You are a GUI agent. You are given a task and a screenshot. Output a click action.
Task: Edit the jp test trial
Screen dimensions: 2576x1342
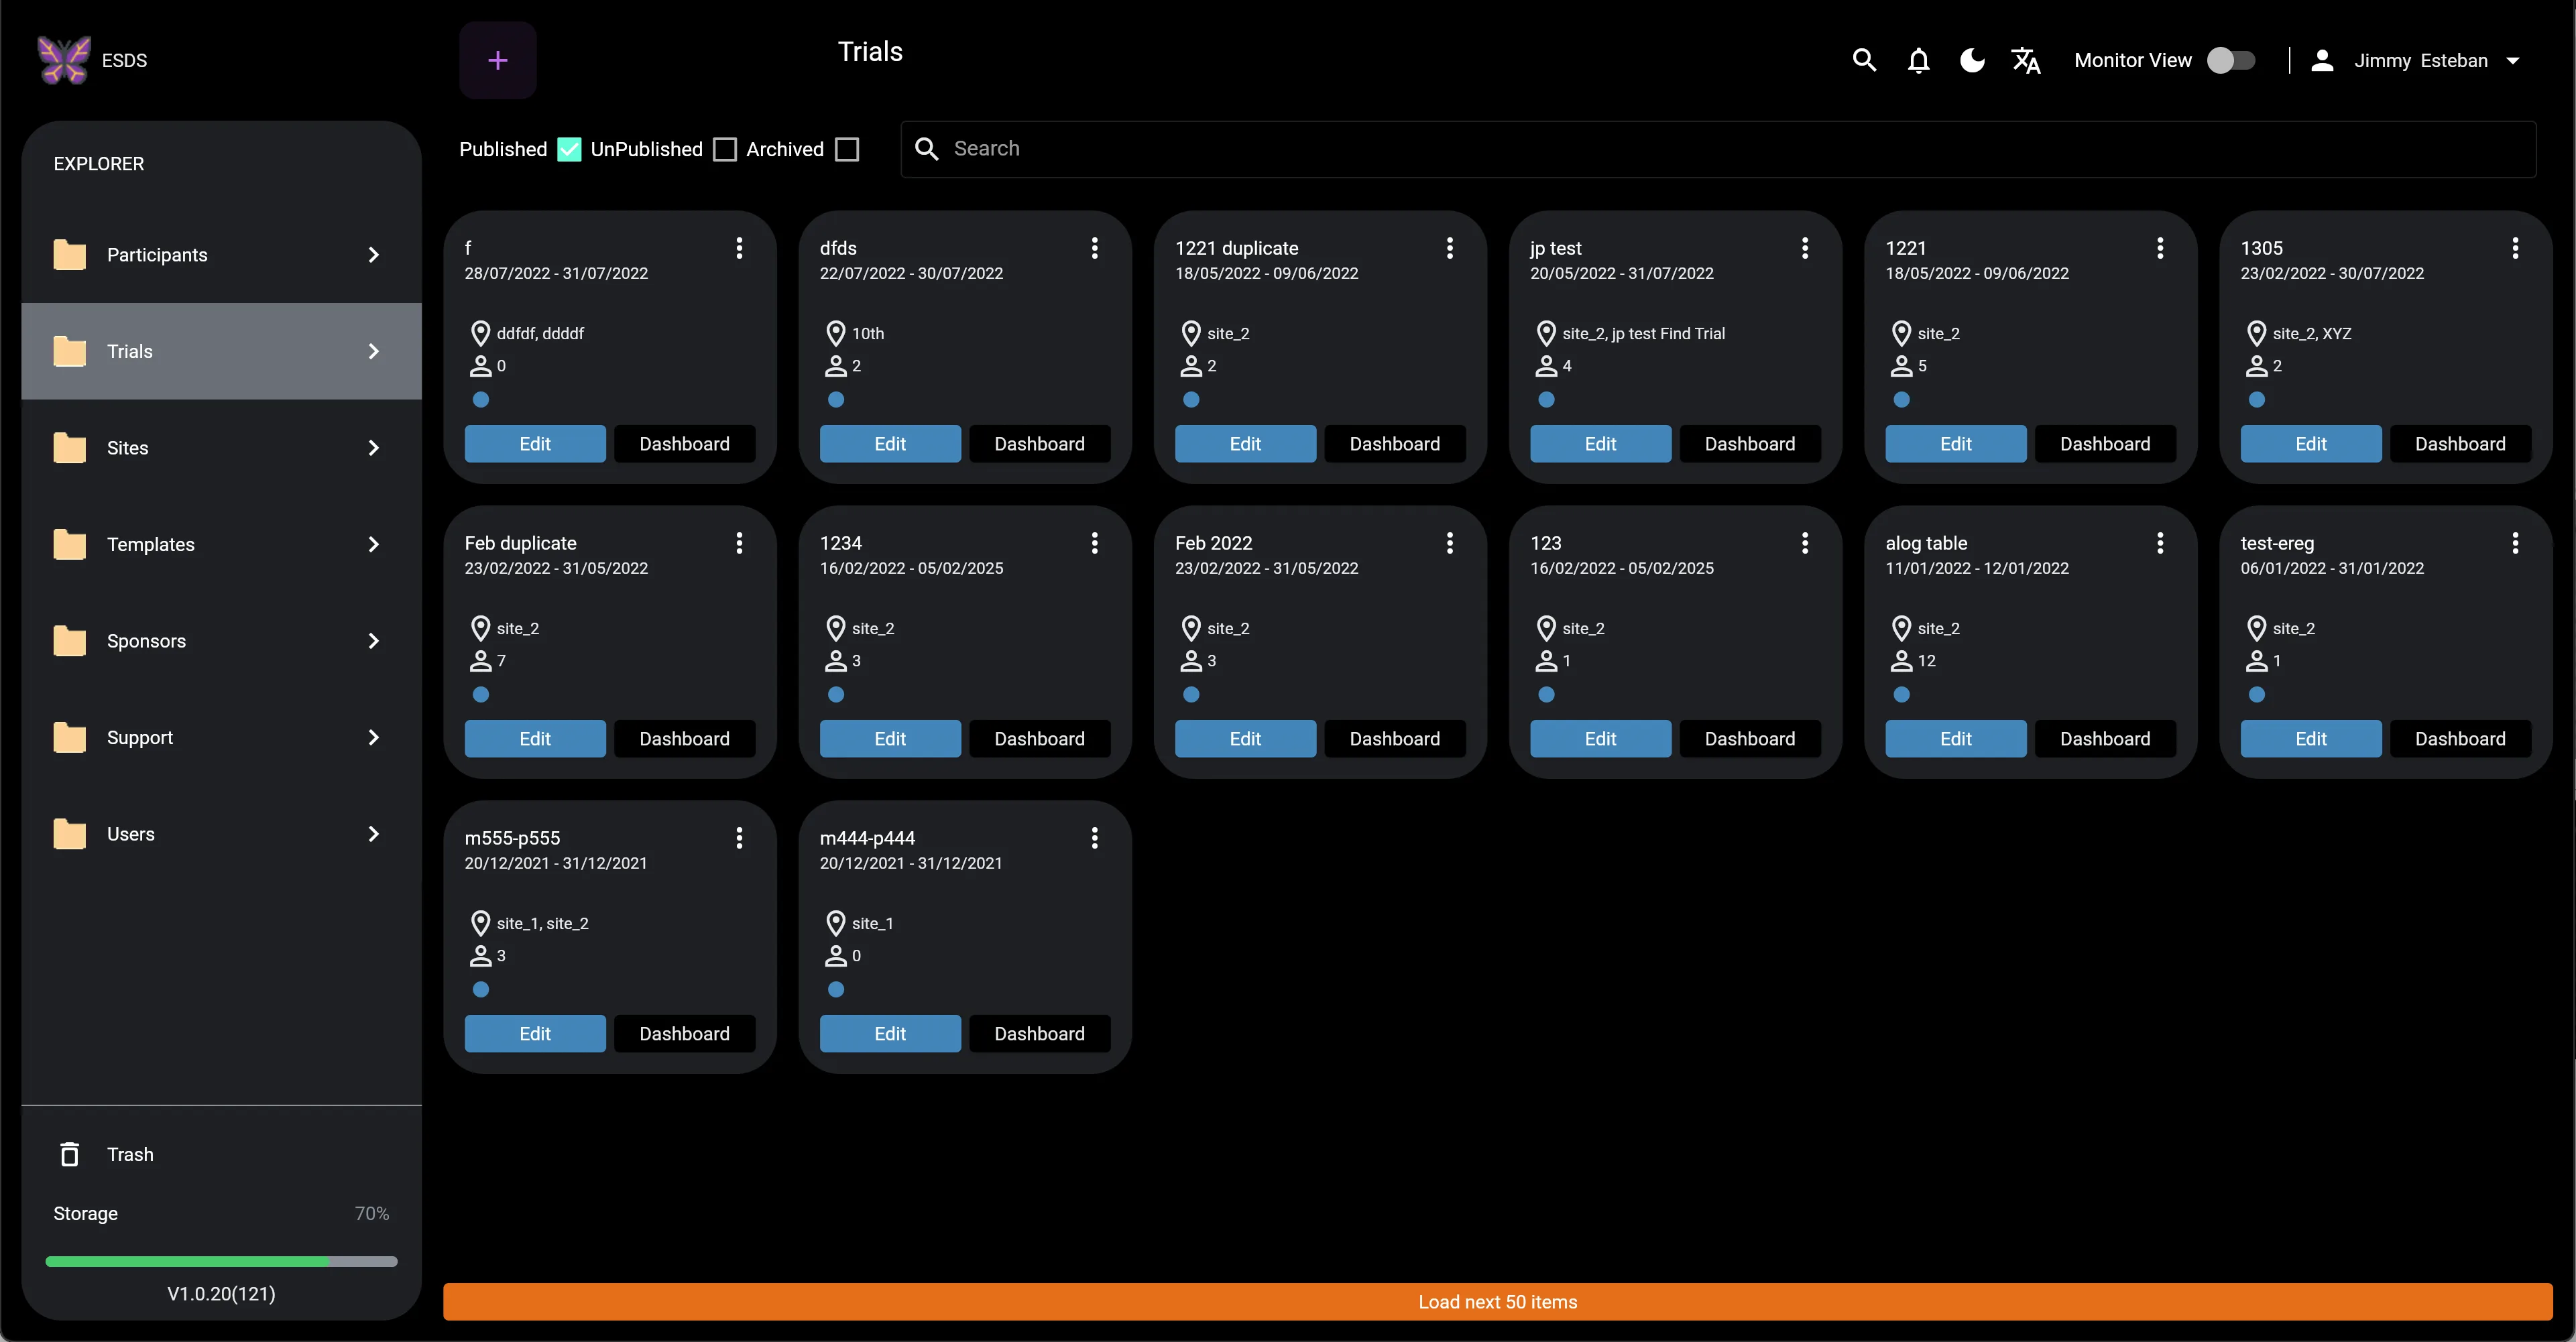1600,444
